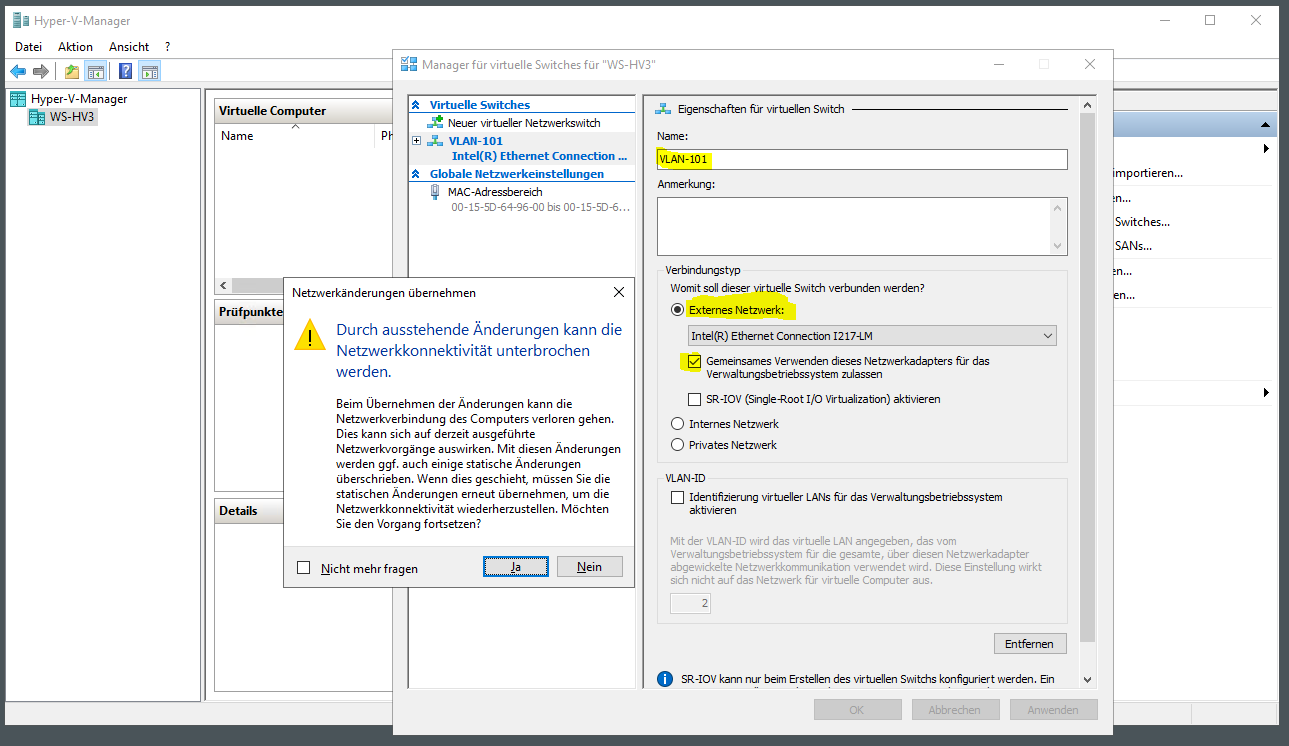The height and width of the screenshot is (746, 1289).
Task: Click the Aktionen pane collapse arrow in Hyper-V-Manager
Action: point(1266,125)
